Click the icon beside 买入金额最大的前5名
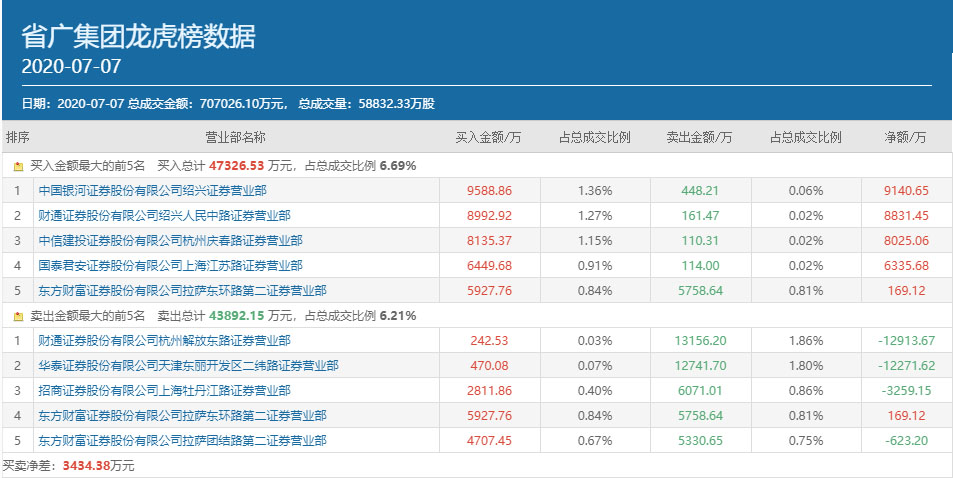Viewport: 953px width, 478px height. coord(18,166)
